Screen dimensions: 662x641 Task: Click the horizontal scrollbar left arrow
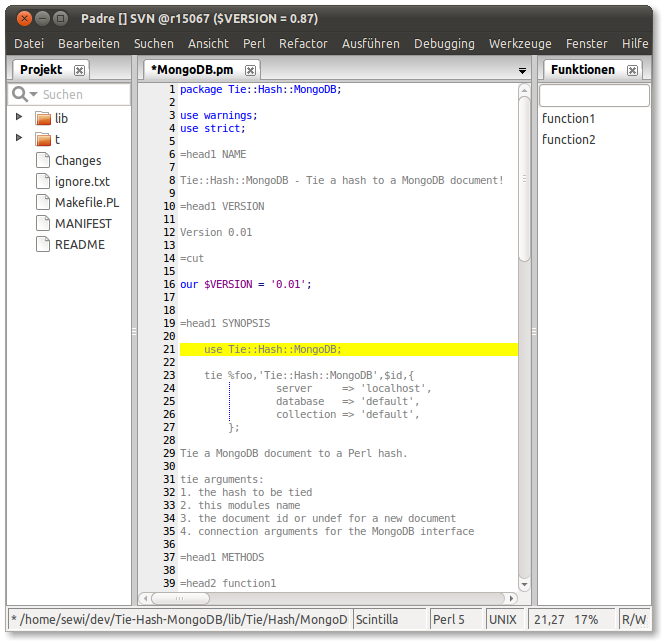click(x=145, y=598)
